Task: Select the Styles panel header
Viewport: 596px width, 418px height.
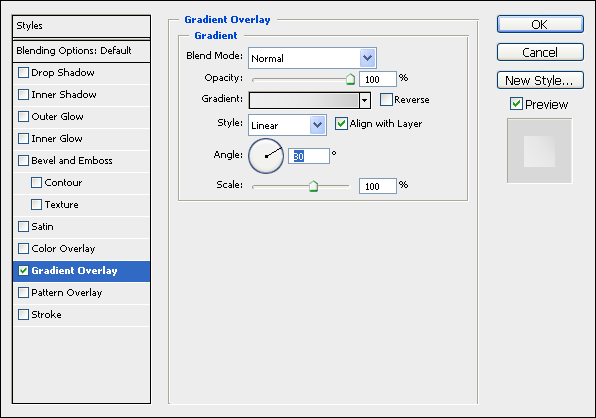Action: click(x=81, y=26)
